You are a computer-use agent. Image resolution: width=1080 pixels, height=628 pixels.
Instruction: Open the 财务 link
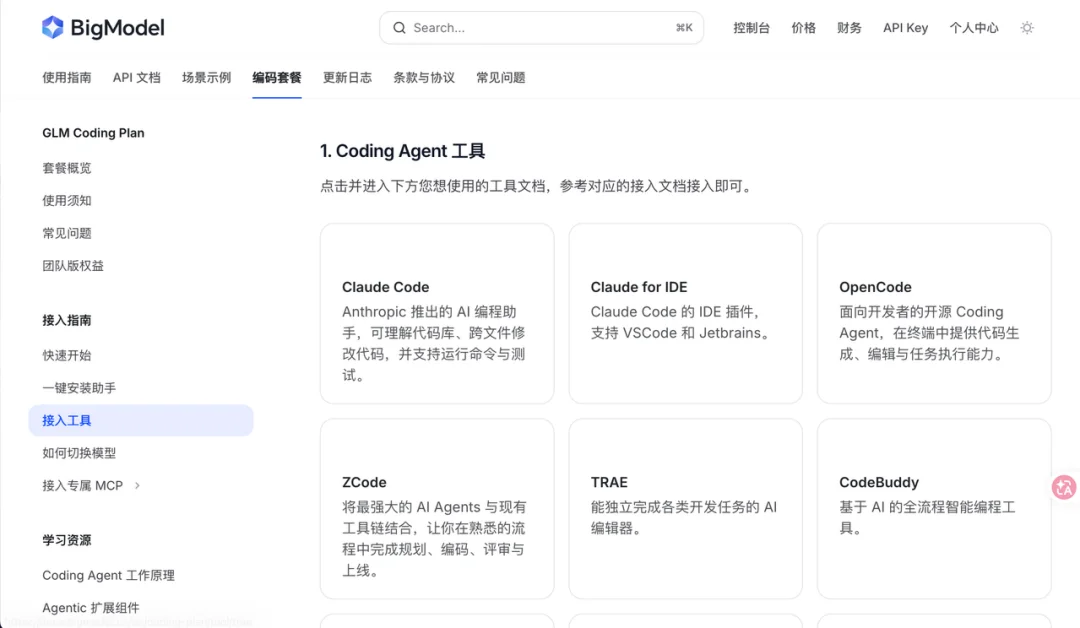pyautogui.click(x=849, y=28)
